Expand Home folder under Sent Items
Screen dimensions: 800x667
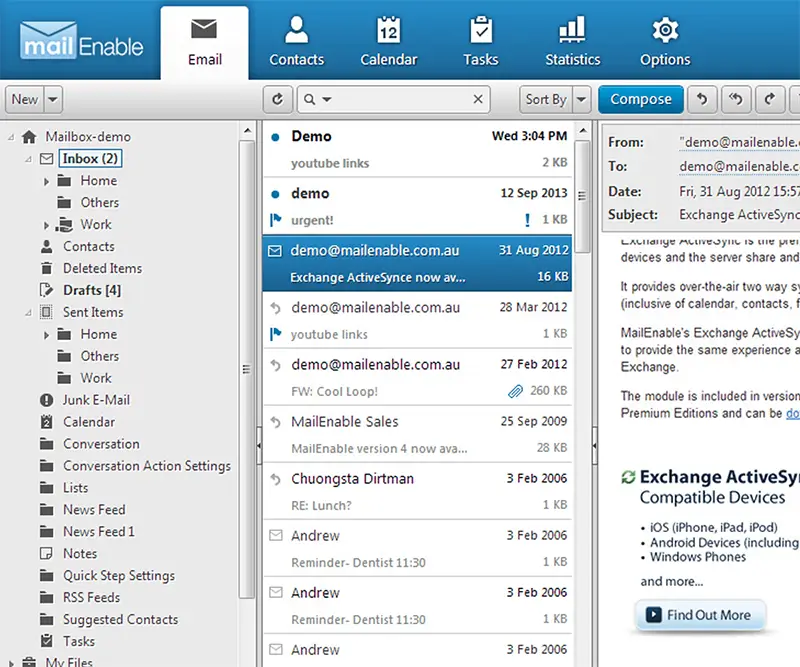point(46,335)
